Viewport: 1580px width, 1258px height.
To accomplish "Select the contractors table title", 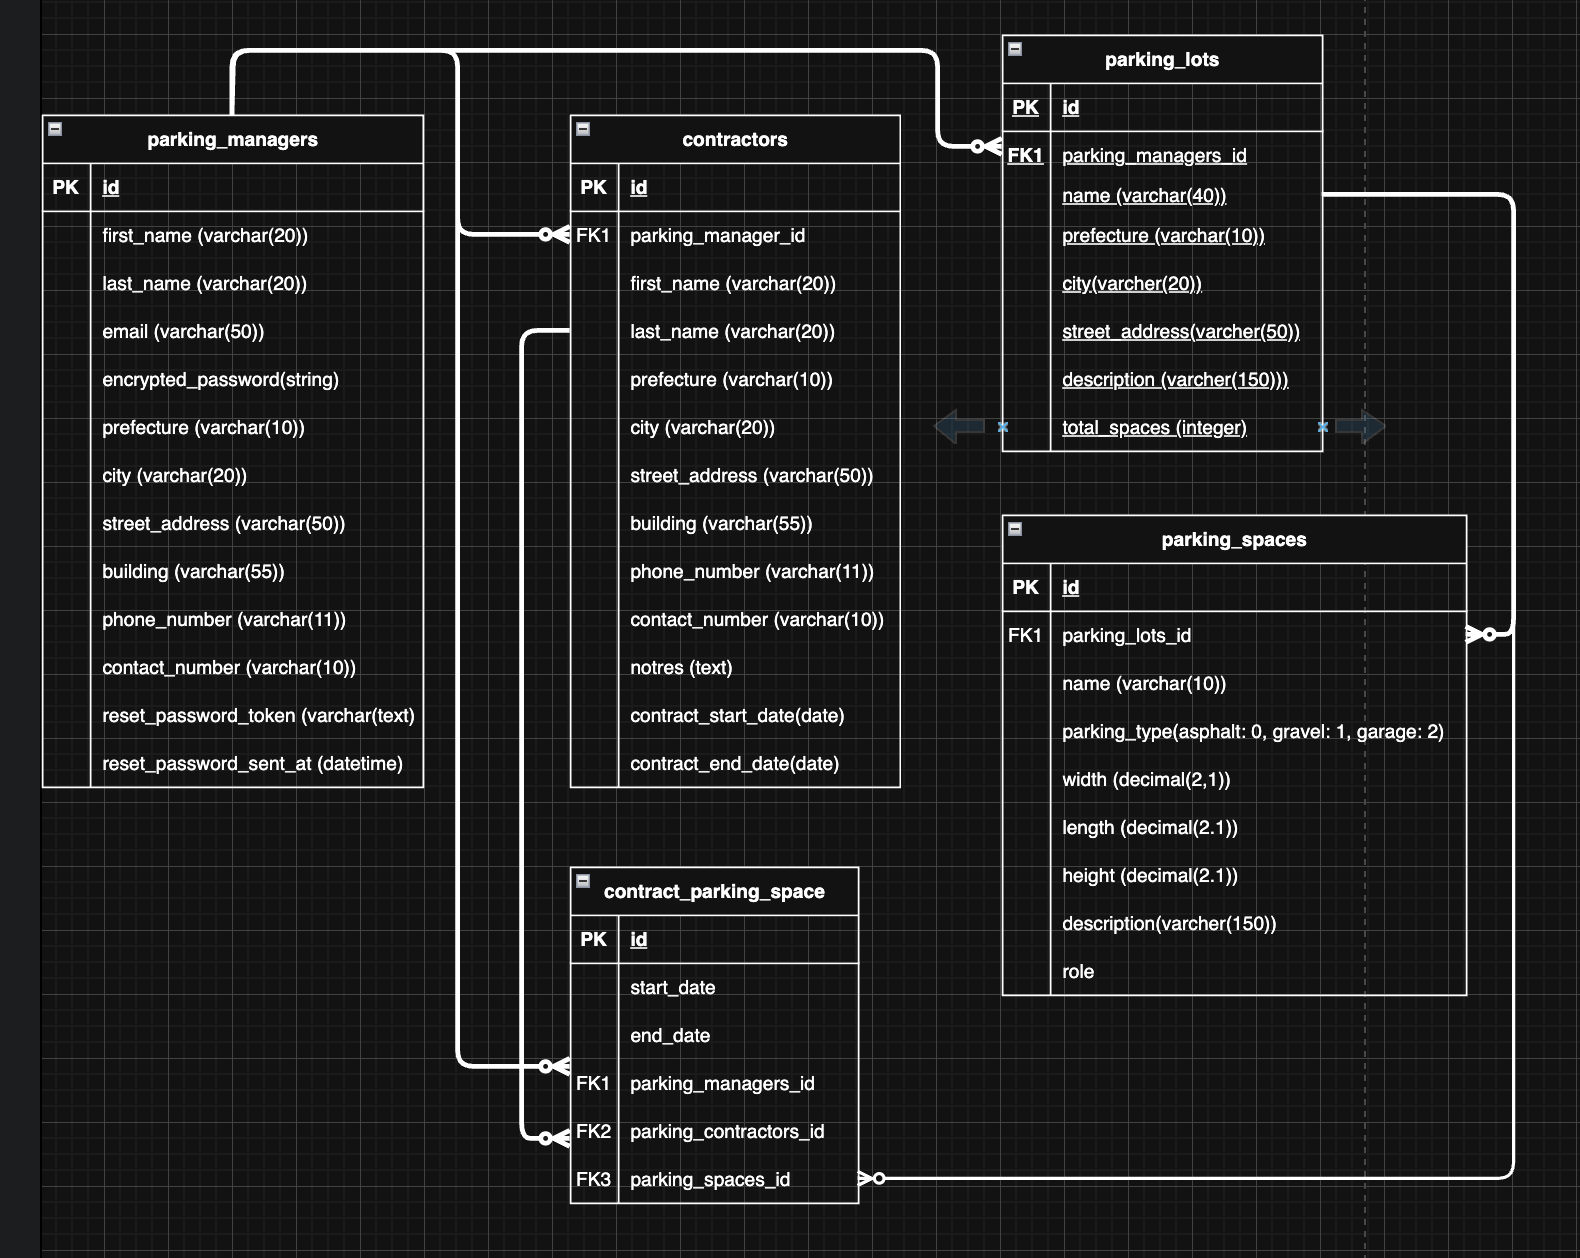I will click(x=735, y=140).
